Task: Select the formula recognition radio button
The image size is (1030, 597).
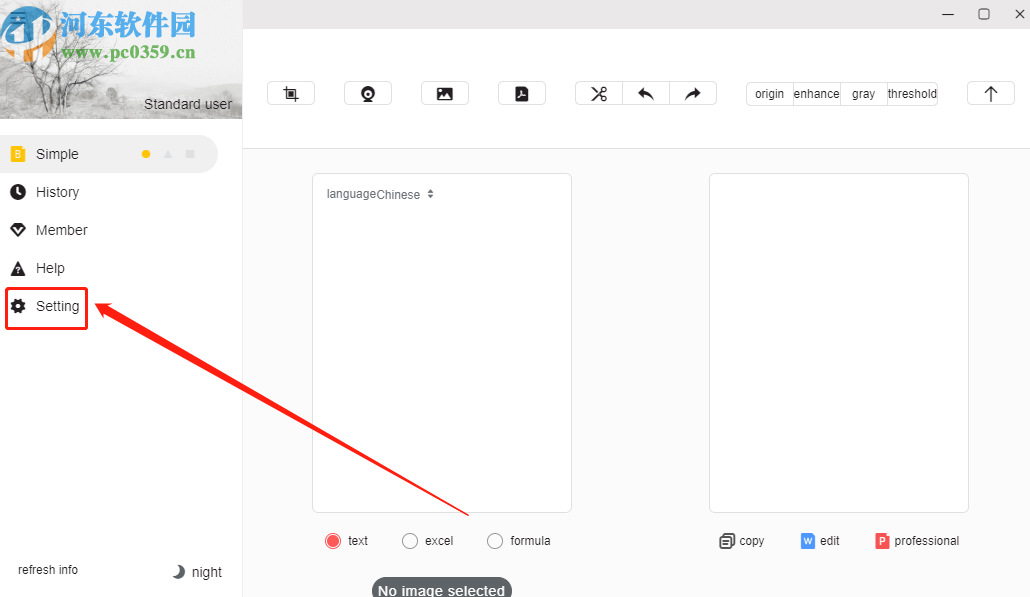Action: [495, 541]
